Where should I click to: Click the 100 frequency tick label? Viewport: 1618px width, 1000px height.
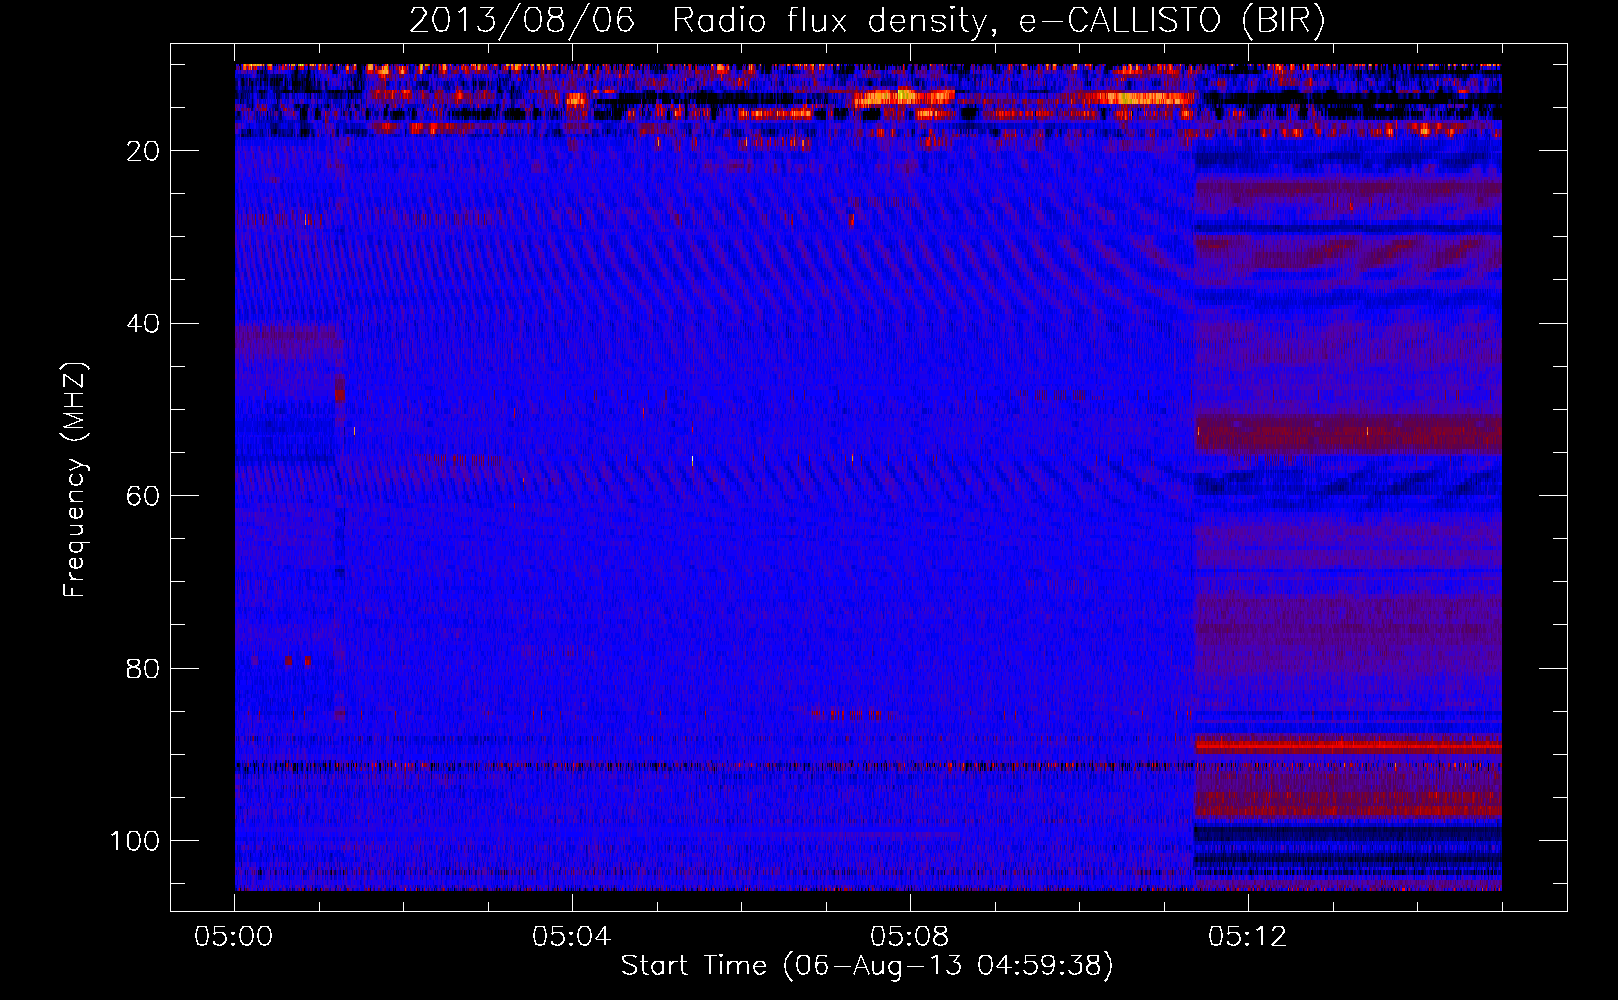tap(135, 841)
